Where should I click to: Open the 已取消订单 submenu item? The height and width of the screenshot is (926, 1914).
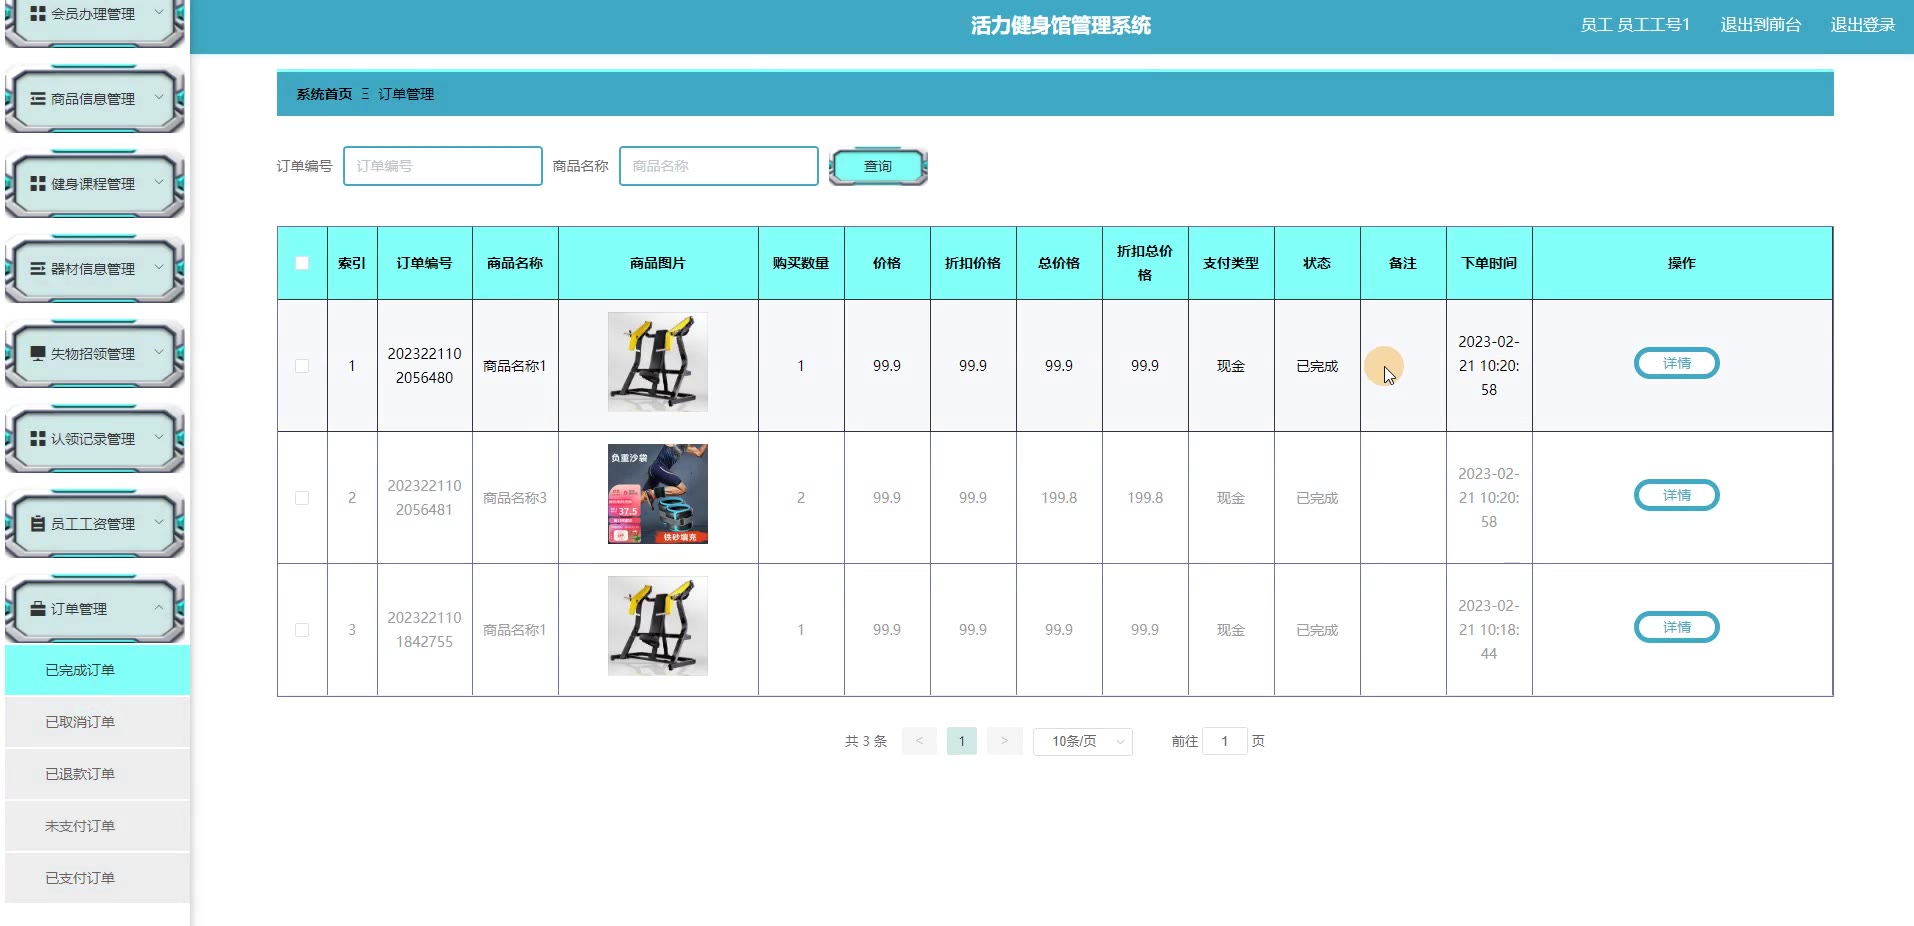(x=97, y=722)
